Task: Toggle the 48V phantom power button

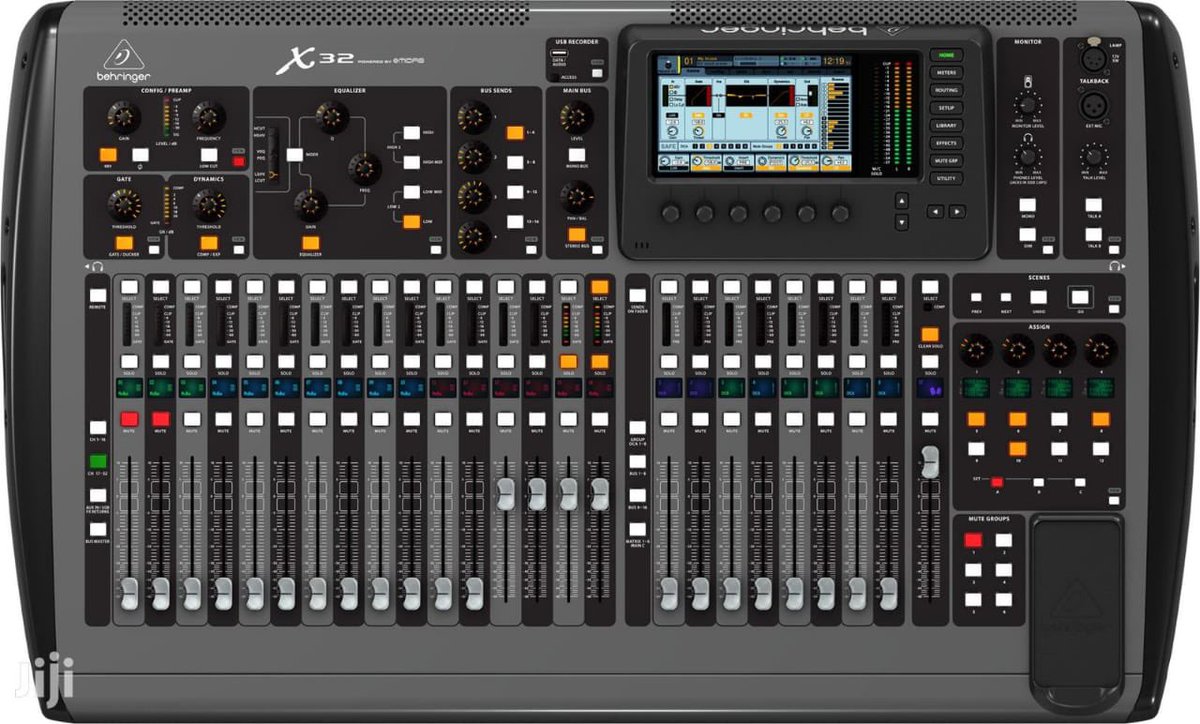Action: pyautogui.click(x=107, y=155)
